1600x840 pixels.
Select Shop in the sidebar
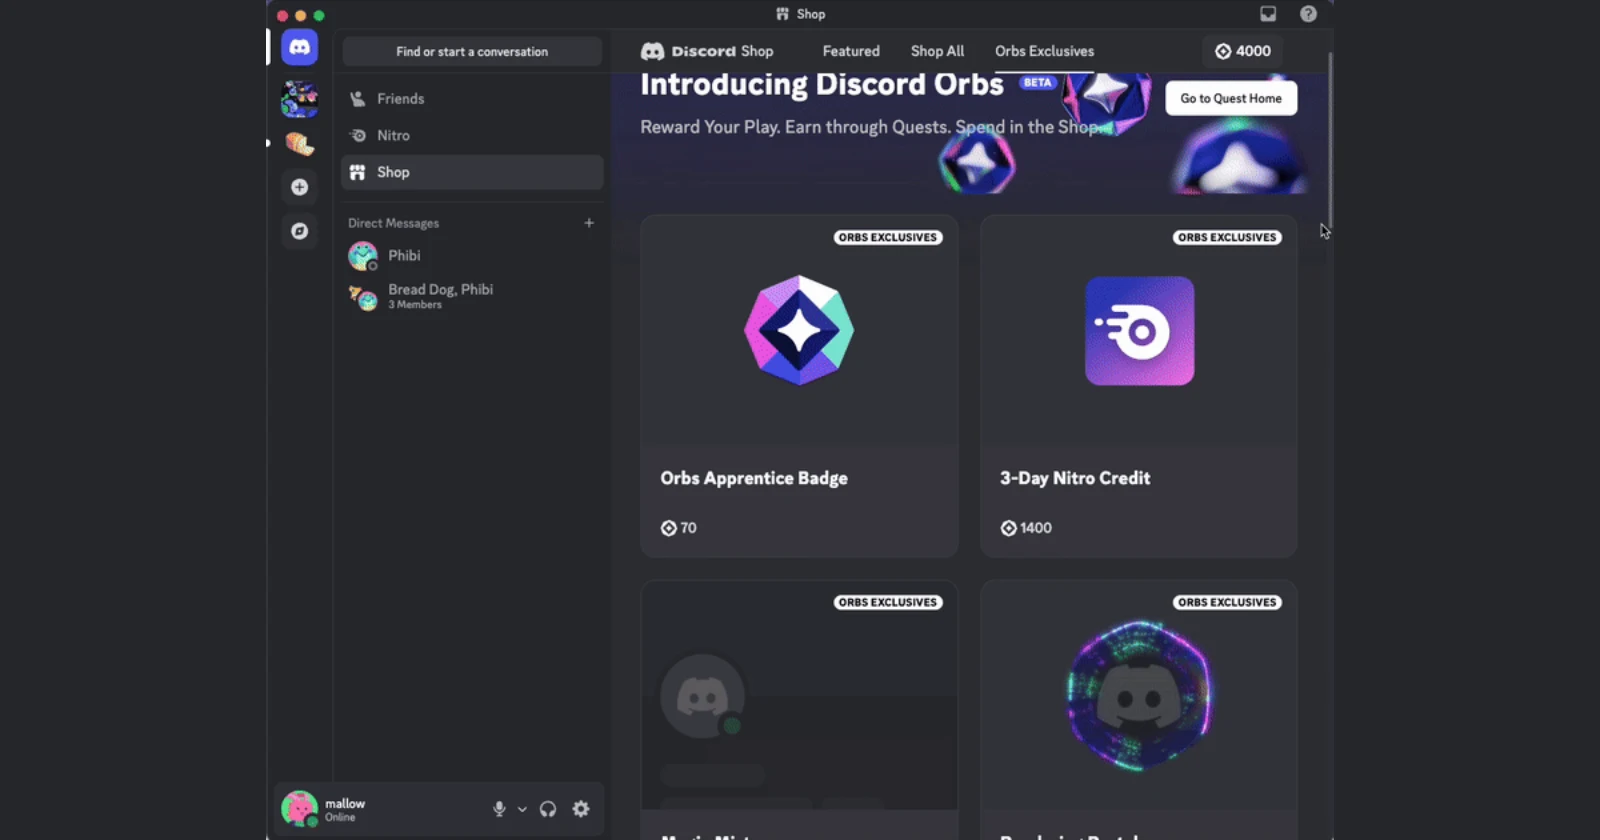coord(472,172)
